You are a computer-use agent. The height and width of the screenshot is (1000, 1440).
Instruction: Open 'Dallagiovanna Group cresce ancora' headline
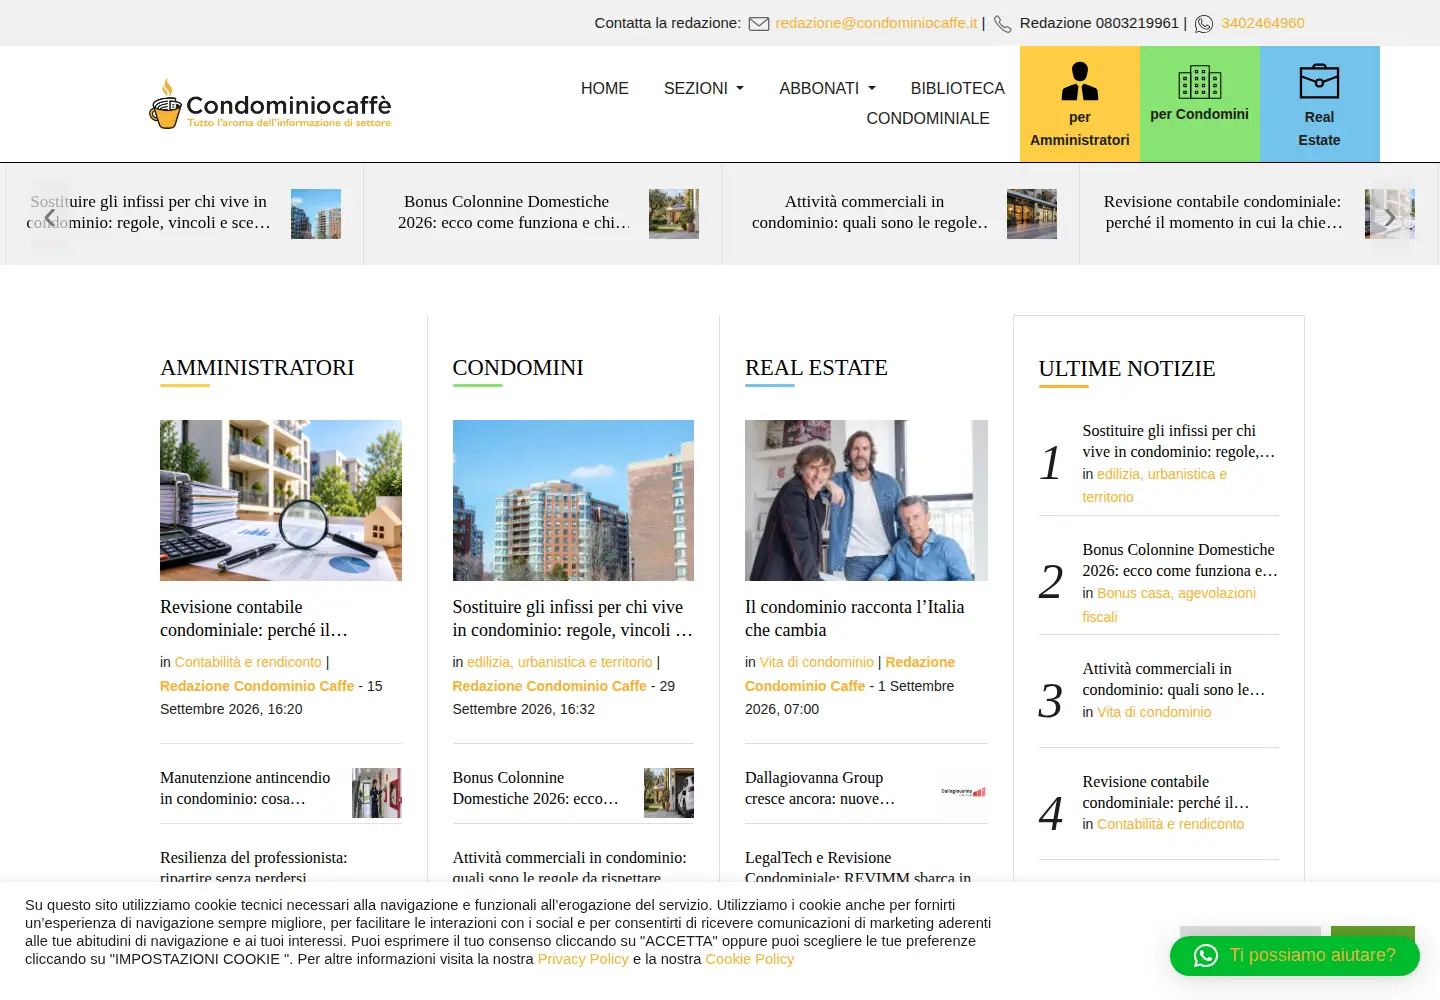click(x=820, y=788)
